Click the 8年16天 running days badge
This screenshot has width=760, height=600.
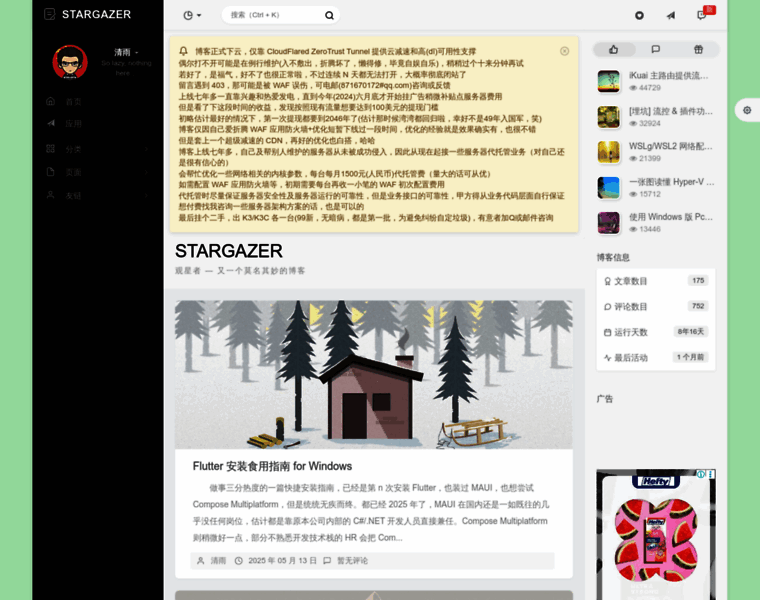click(691, 332)
